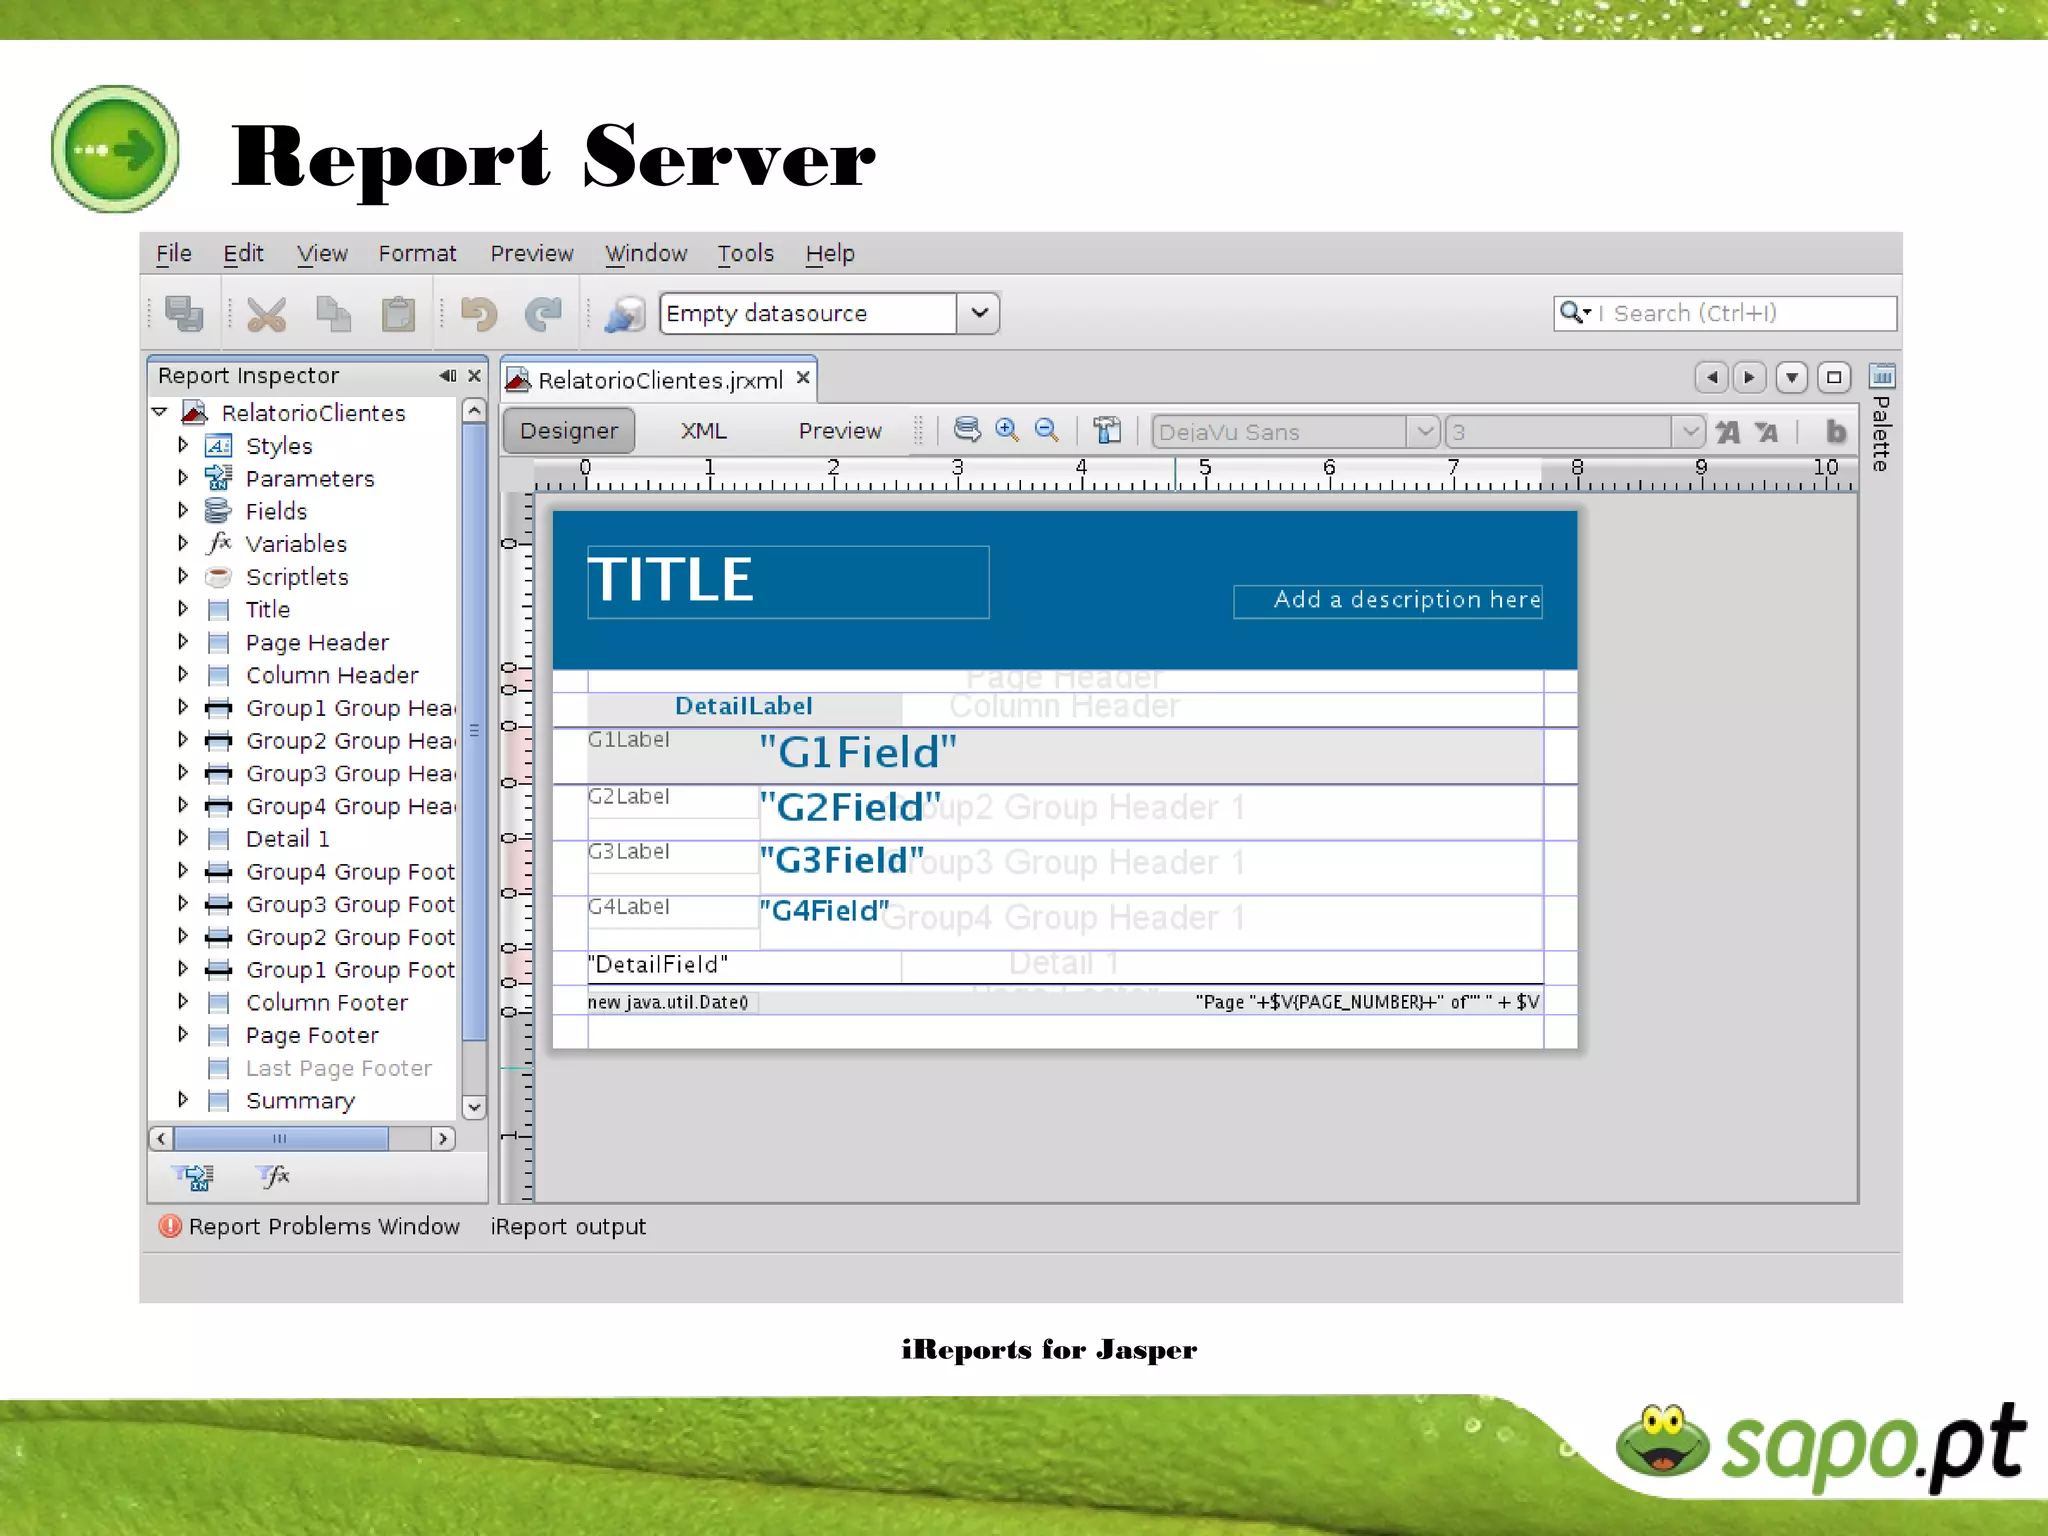
Task: Click the scroll tabs left arrow
Action: [x=1712, y=377]
